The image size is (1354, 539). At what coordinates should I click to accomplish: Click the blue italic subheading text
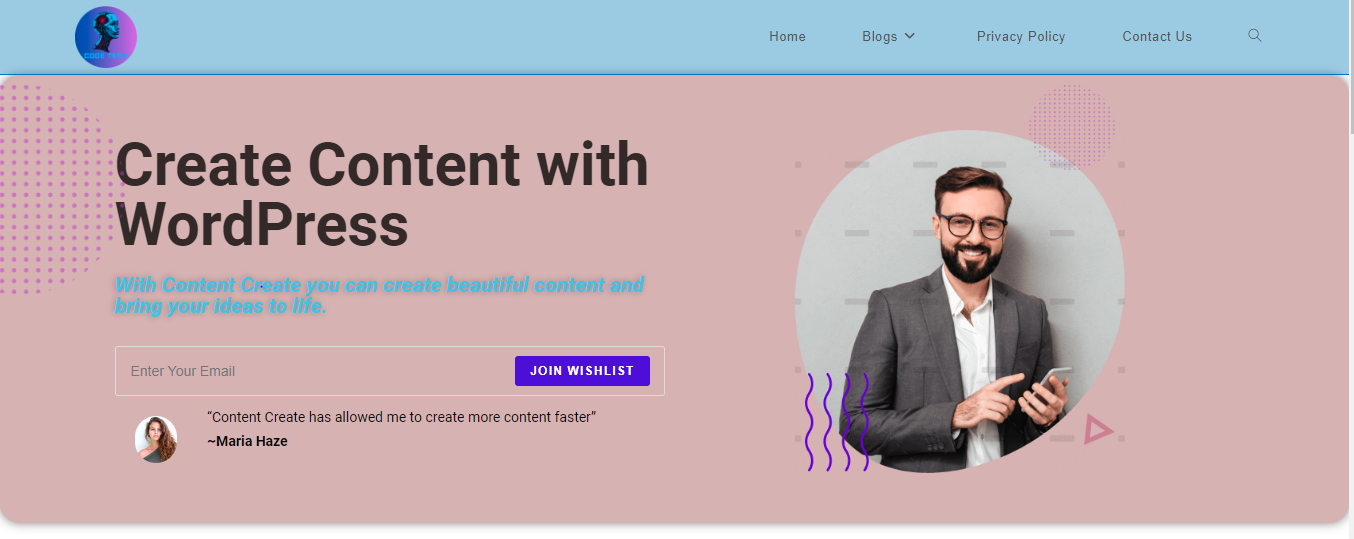tap(380, 295)
